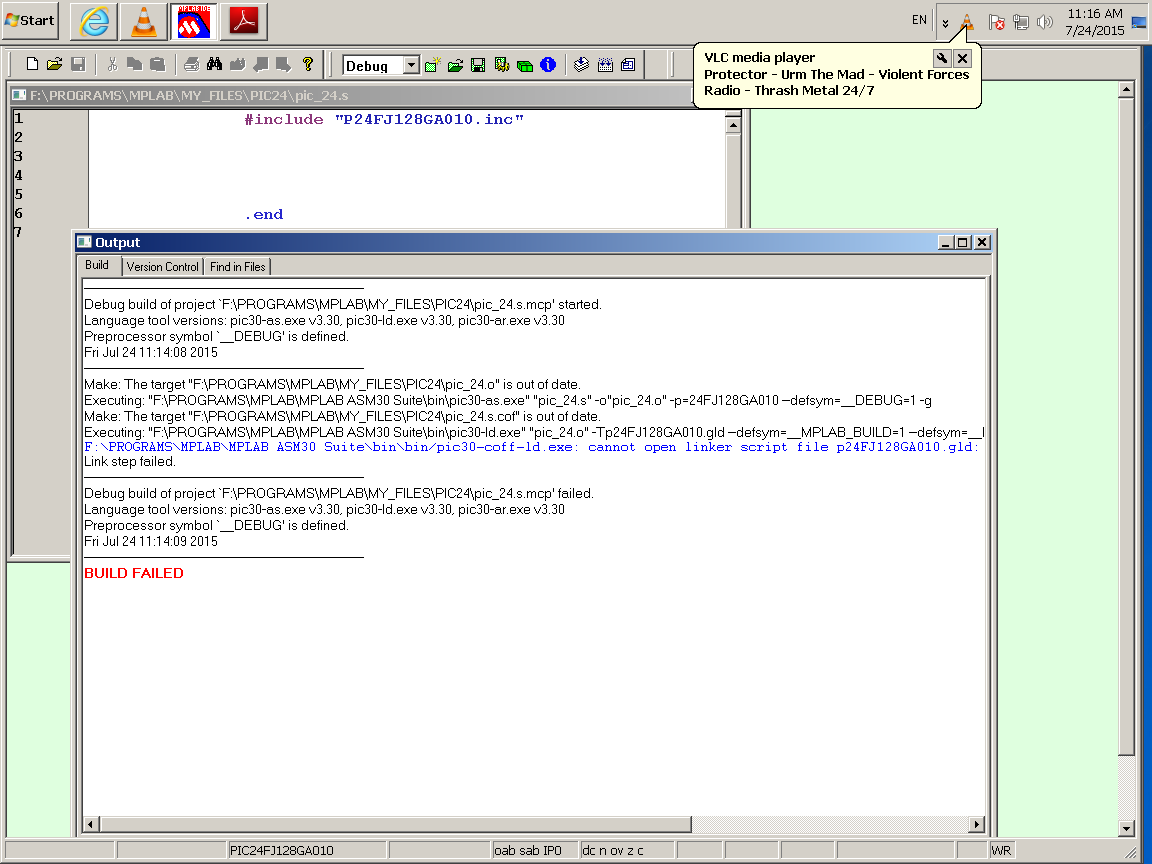Dismiss the VLC media player notification

962,58
